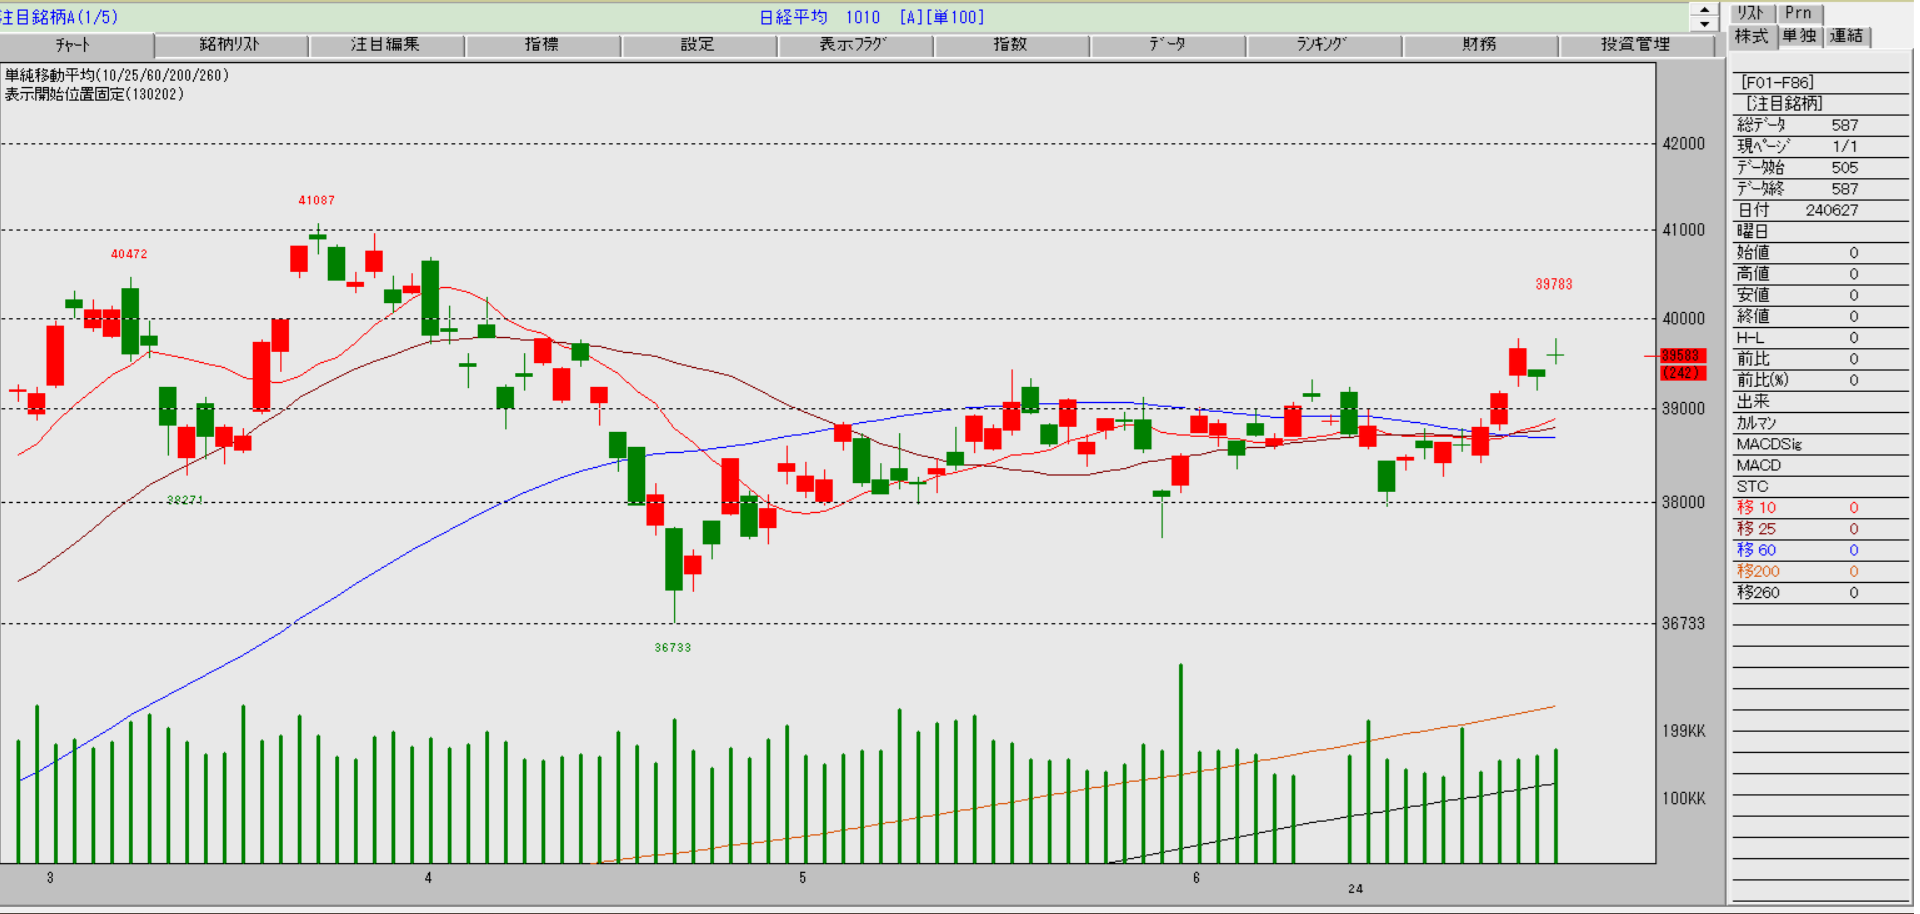Select the 始値 row
The height and width of the screenshot is (914, 1920).
1820,253
